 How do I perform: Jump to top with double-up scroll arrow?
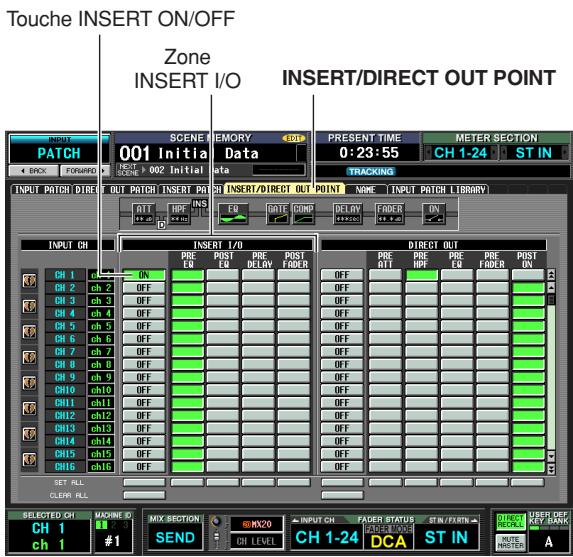click(551, 275)
